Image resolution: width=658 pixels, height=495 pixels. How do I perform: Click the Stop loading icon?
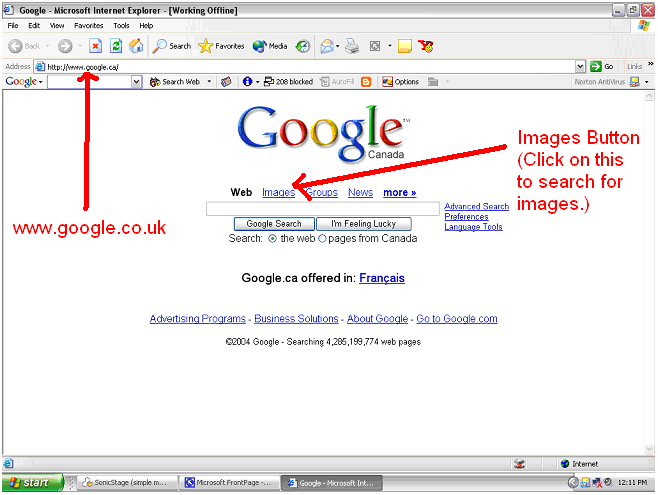pos(96,46)
